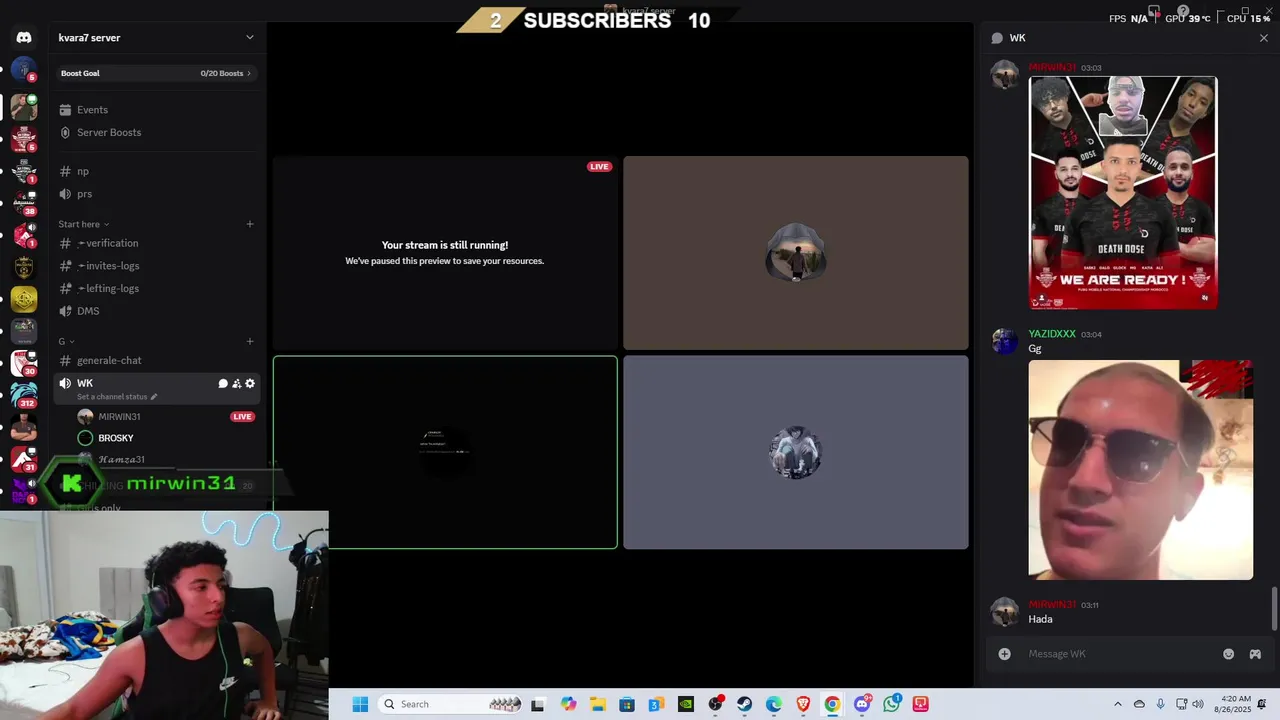The width and height of the screenshot is (1280, 720).
Task: Click Discord icon in the taskbar
Action: (x=862, y=704)
